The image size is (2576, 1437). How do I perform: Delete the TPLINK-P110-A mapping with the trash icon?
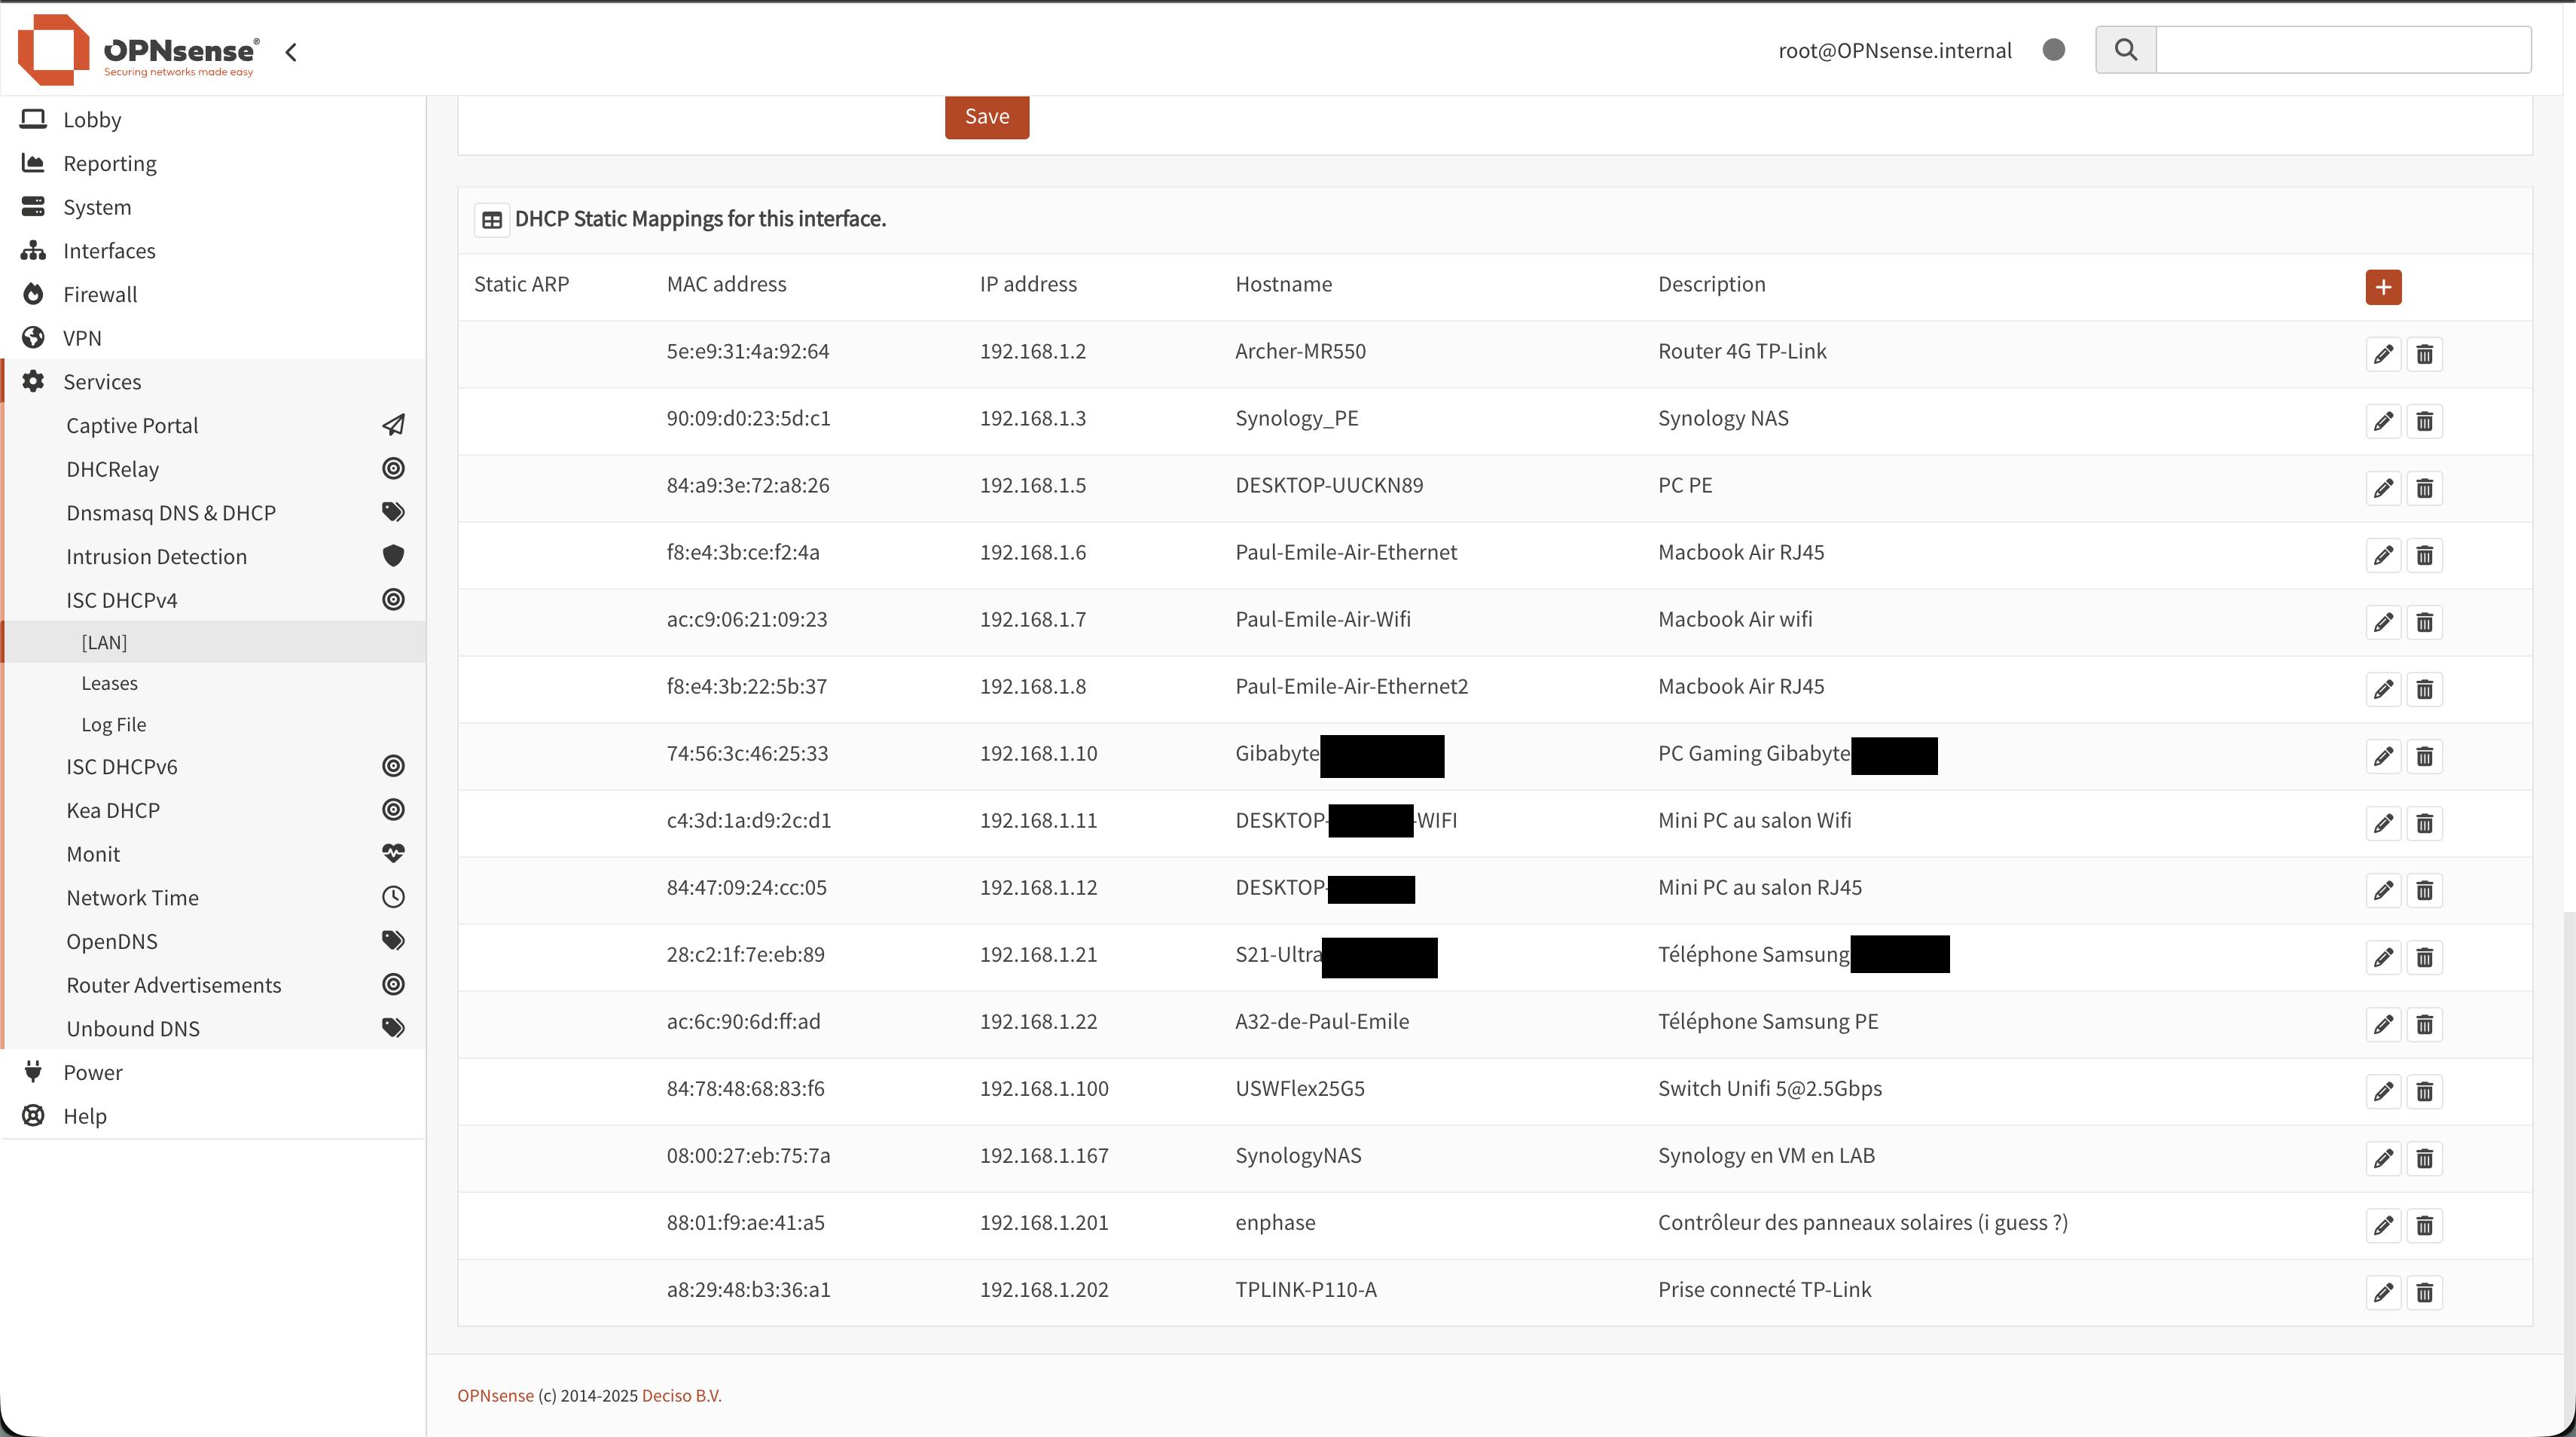click(2425, 1291)
